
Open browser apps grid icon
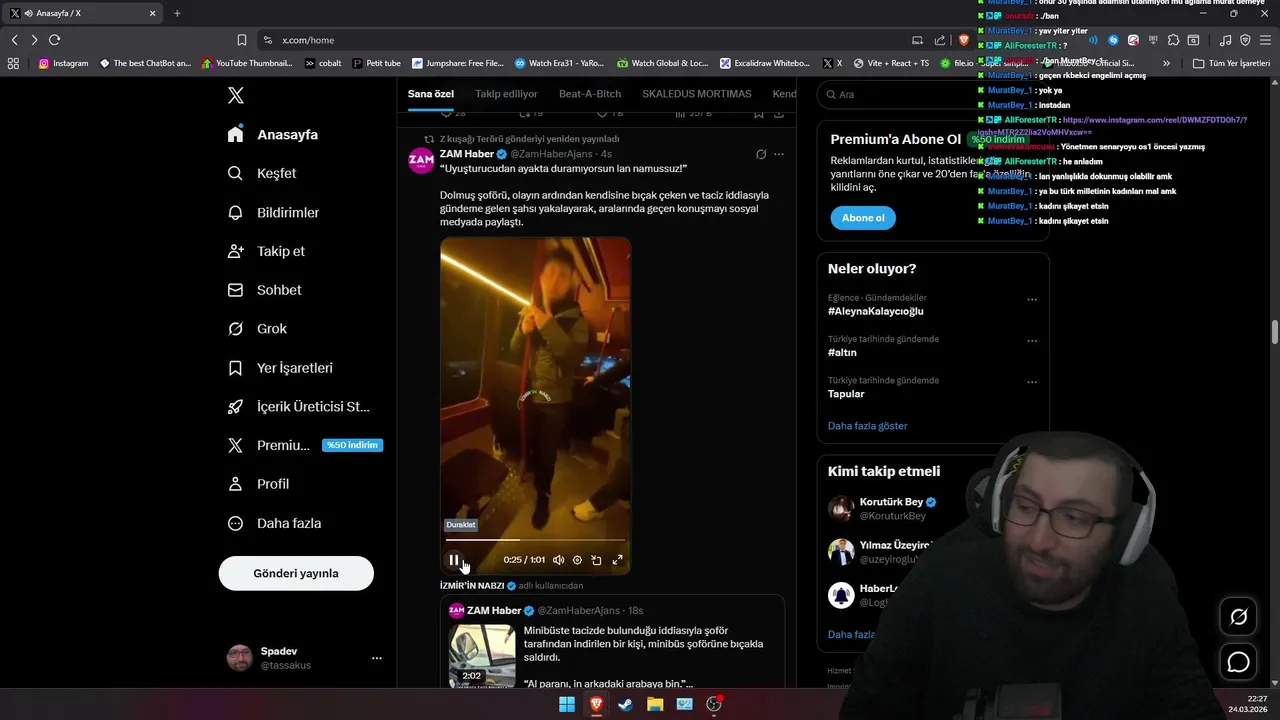click(x=13, y=63)
